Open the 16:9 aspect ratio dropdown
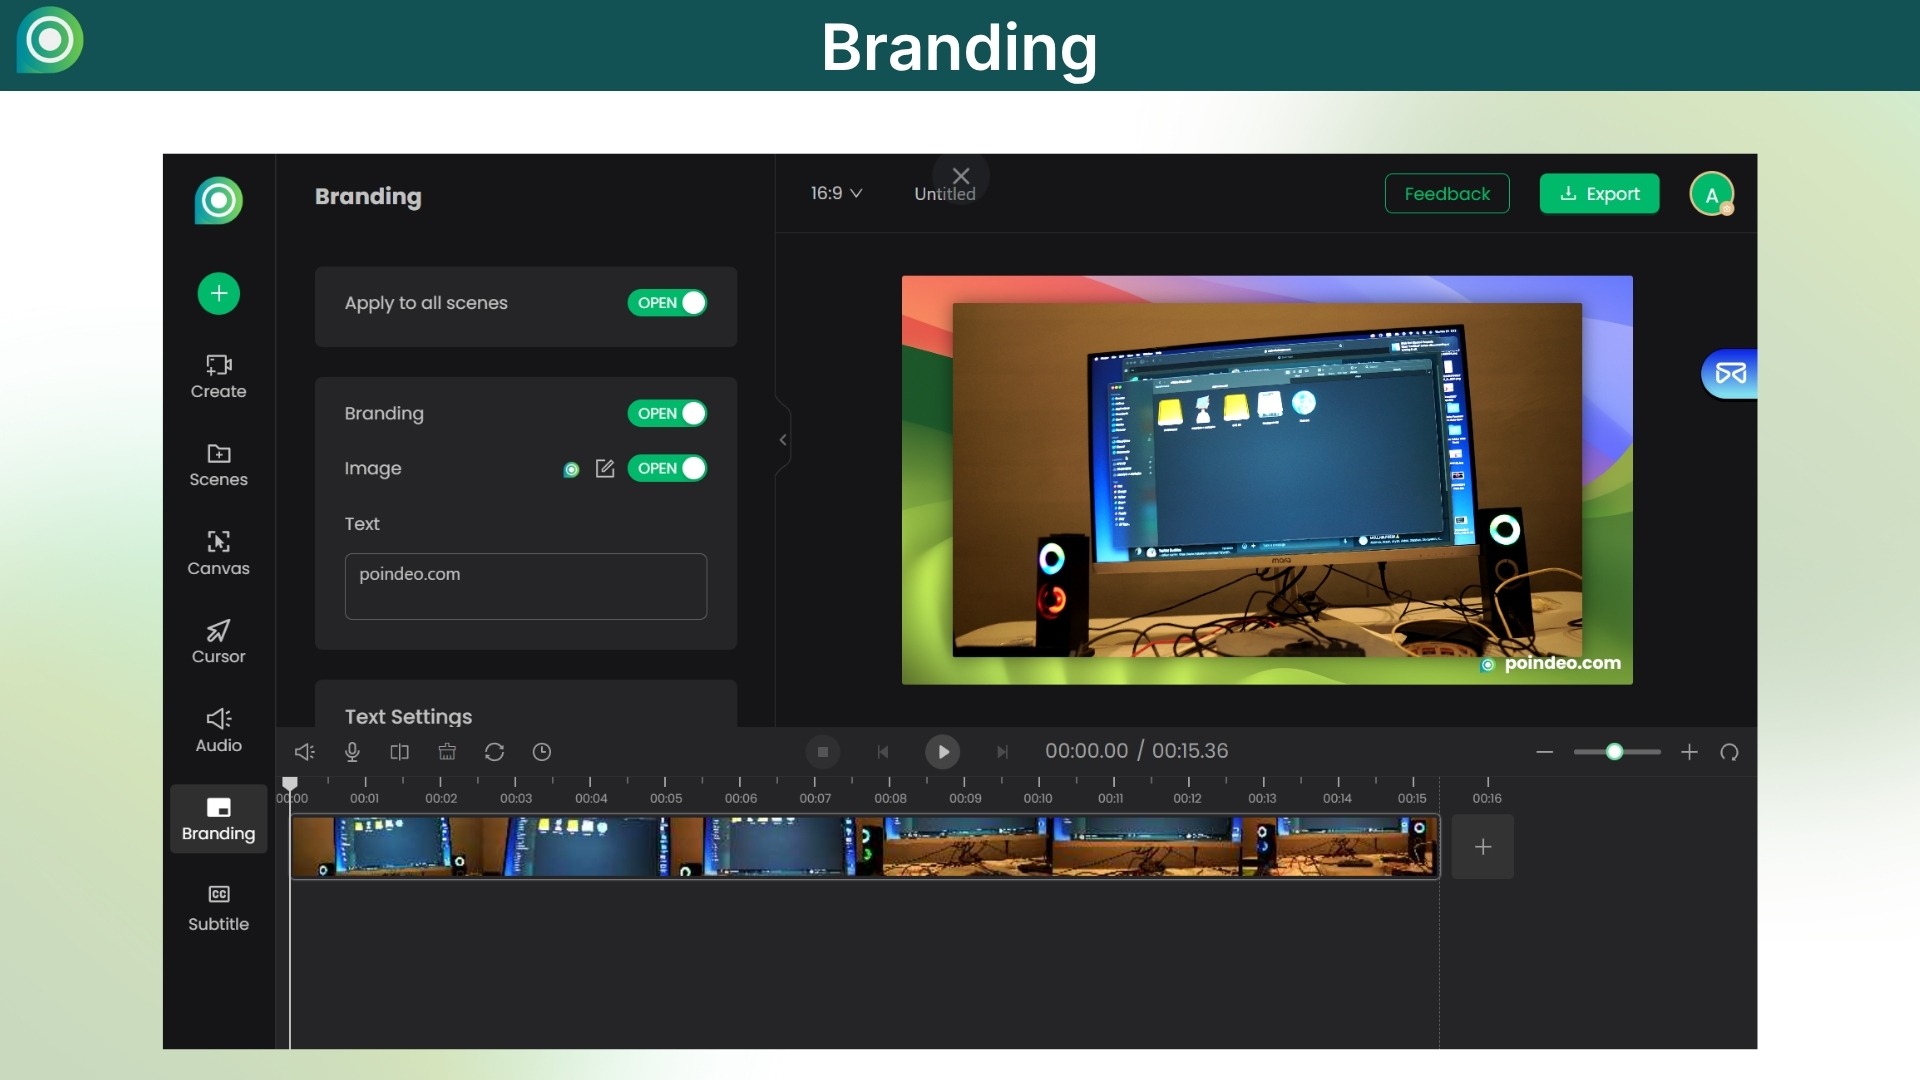The height and width of the screenshot is (1080, 1920). (x=836, y=193)
